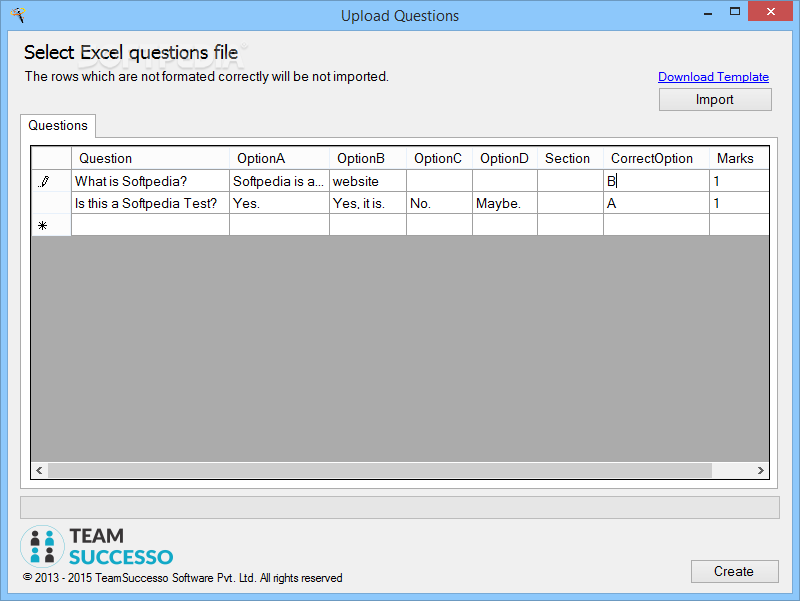Click the scroll right arrow of grid
The image size is (800, 601).
click(x=761, y=470)
